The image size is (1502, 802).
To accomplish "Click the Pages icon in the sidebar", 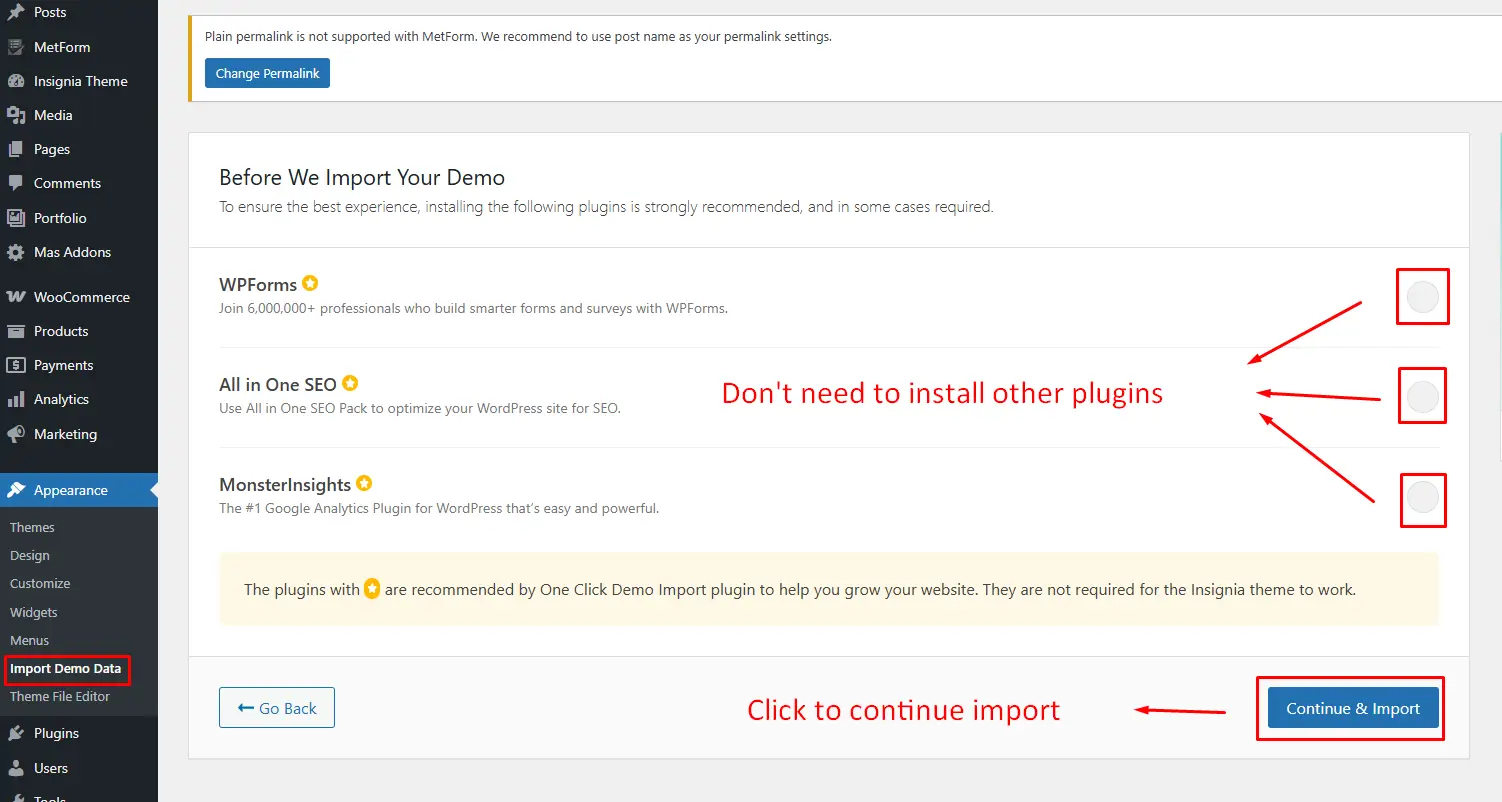I will [x=16, y=149].
